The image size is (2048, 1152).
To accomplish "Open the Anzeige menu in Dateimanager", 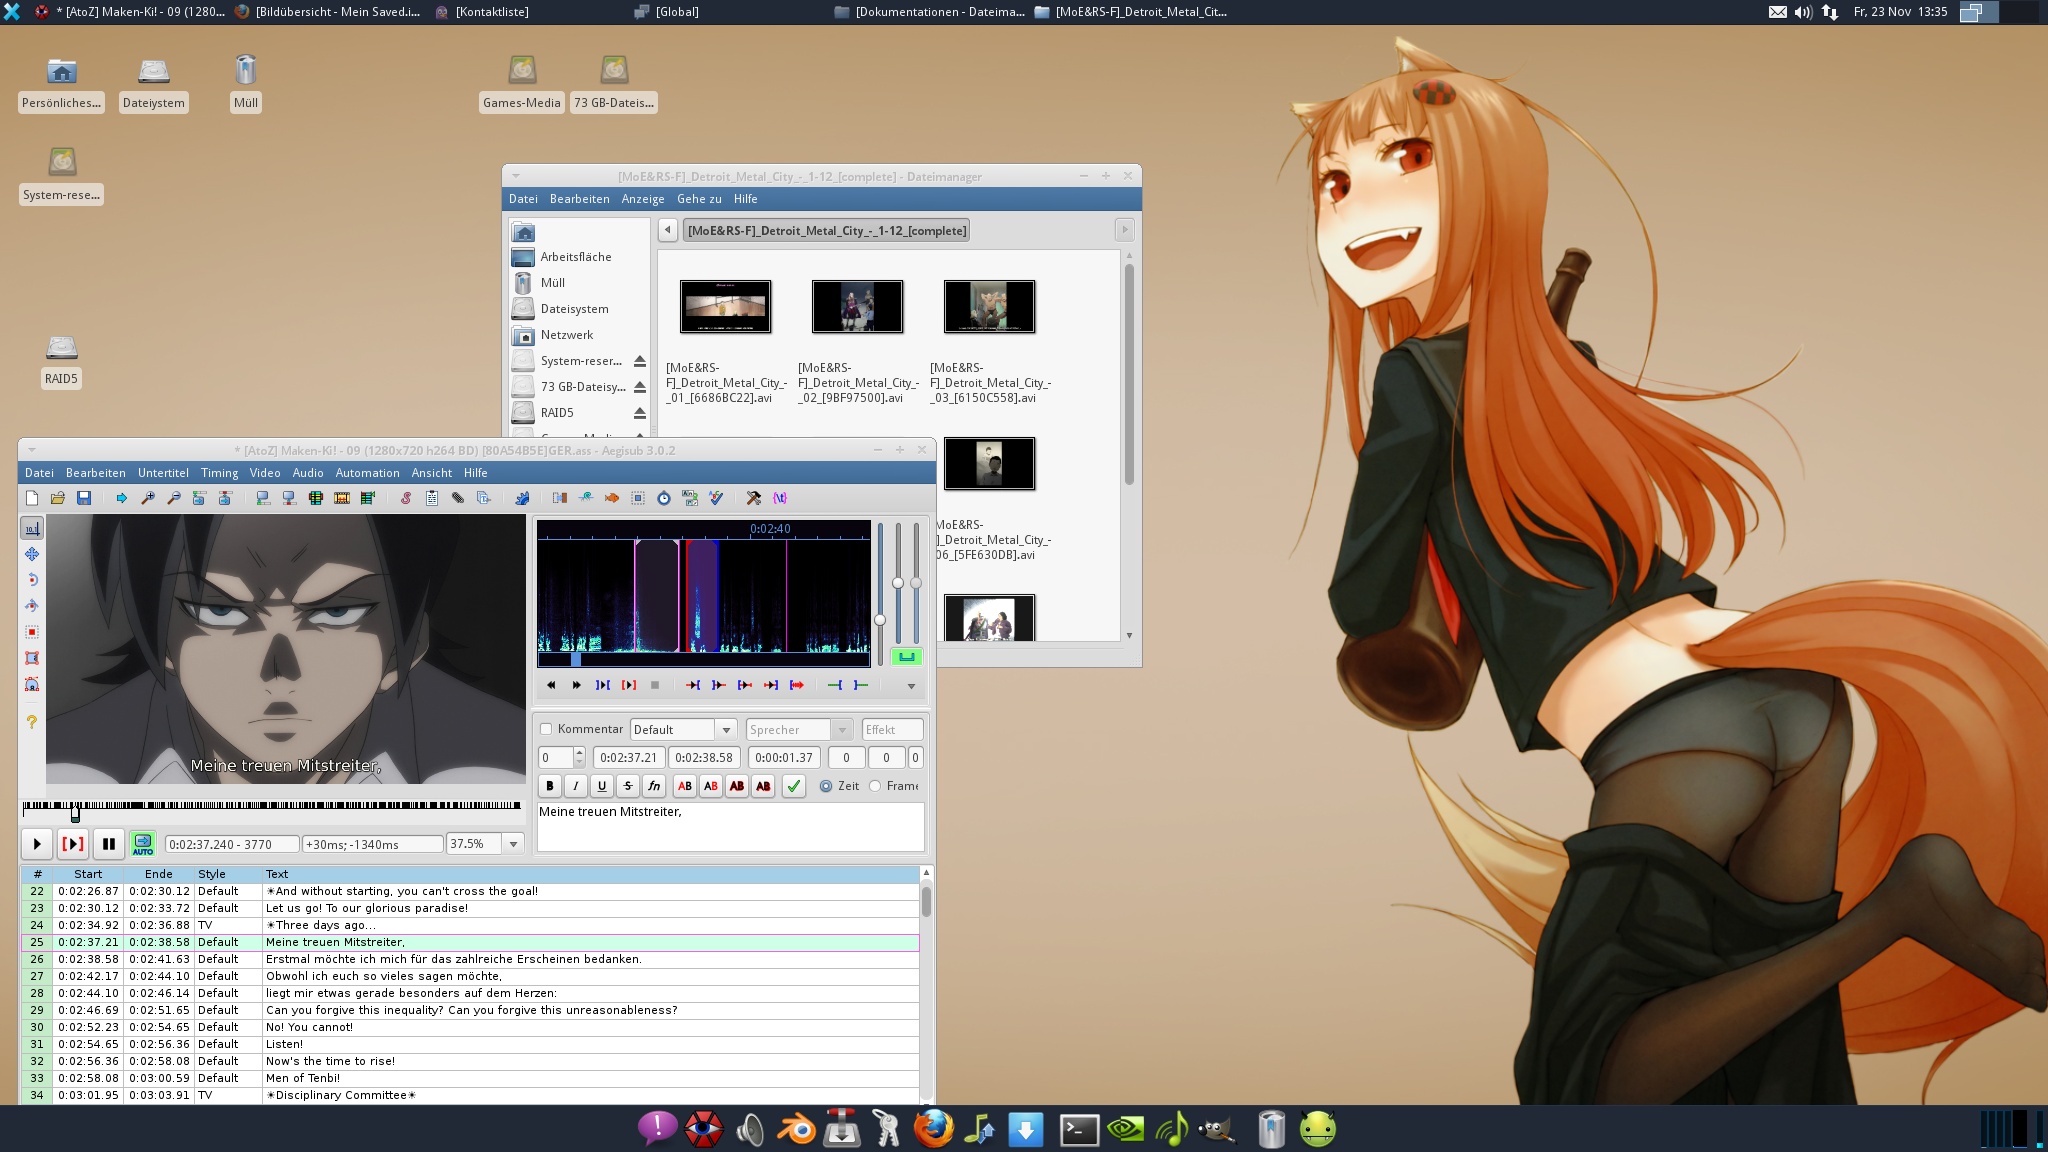I will click(643, 199).
